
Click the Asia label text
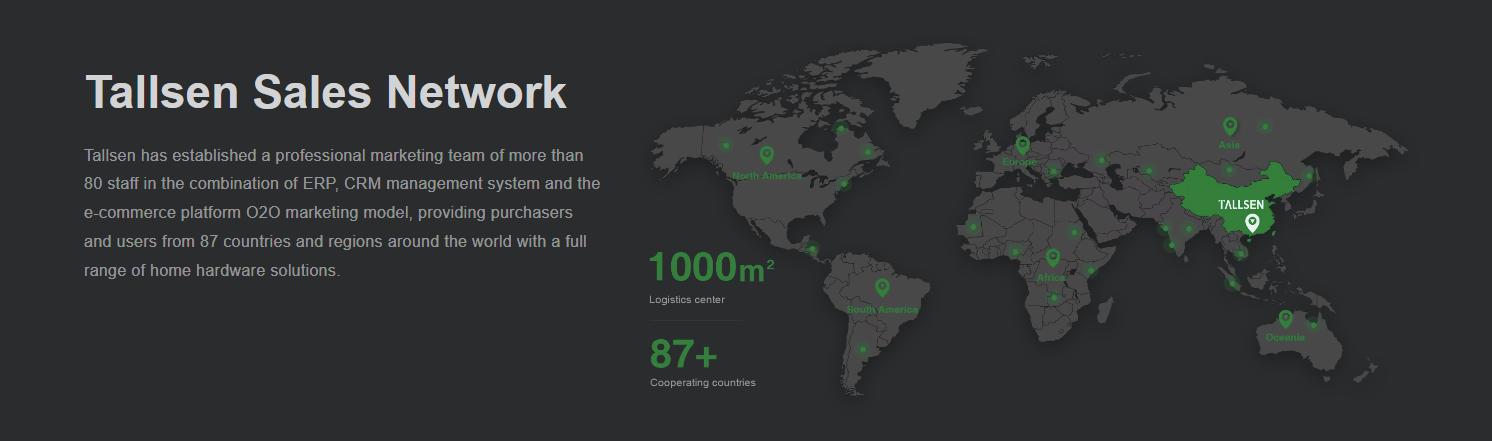click(x=1229, y=145)
